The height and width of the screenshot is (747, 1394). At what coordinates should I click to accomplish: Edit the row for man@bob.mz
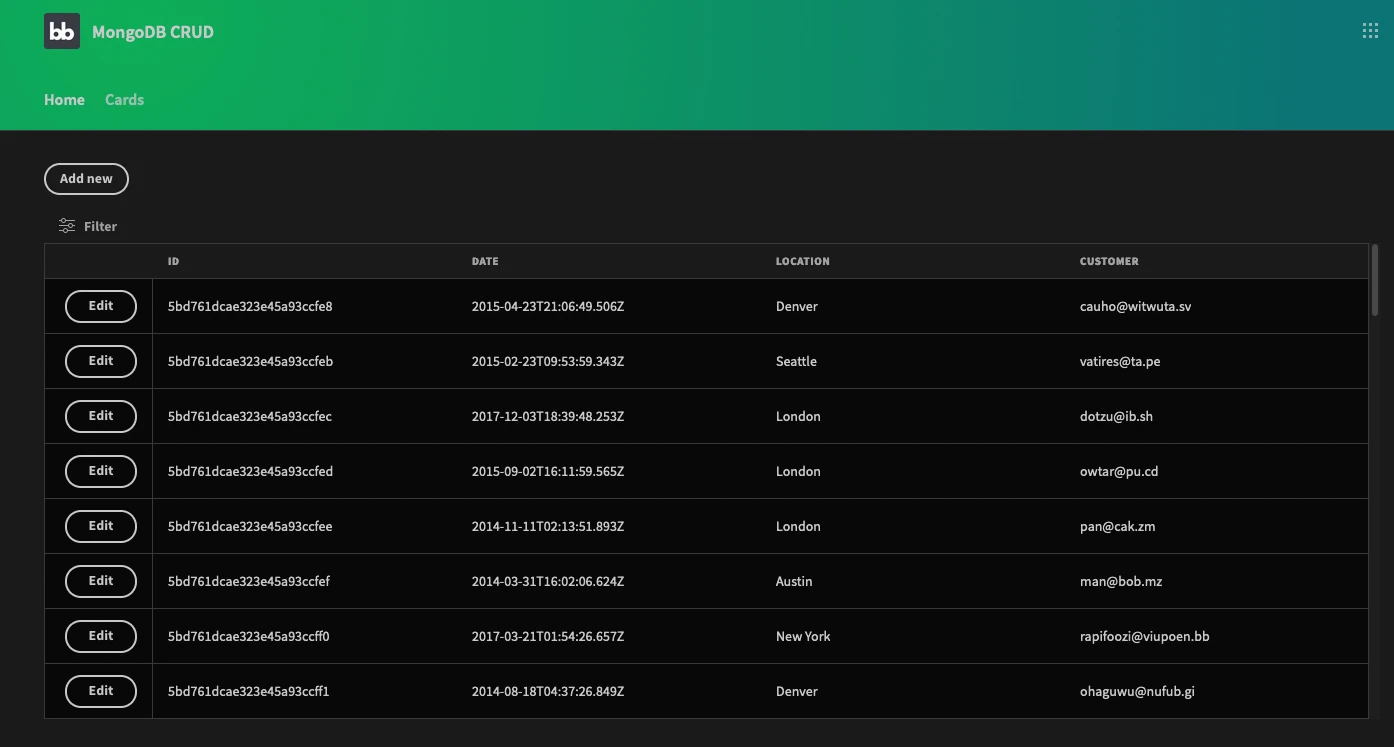[x=101, y=581]
